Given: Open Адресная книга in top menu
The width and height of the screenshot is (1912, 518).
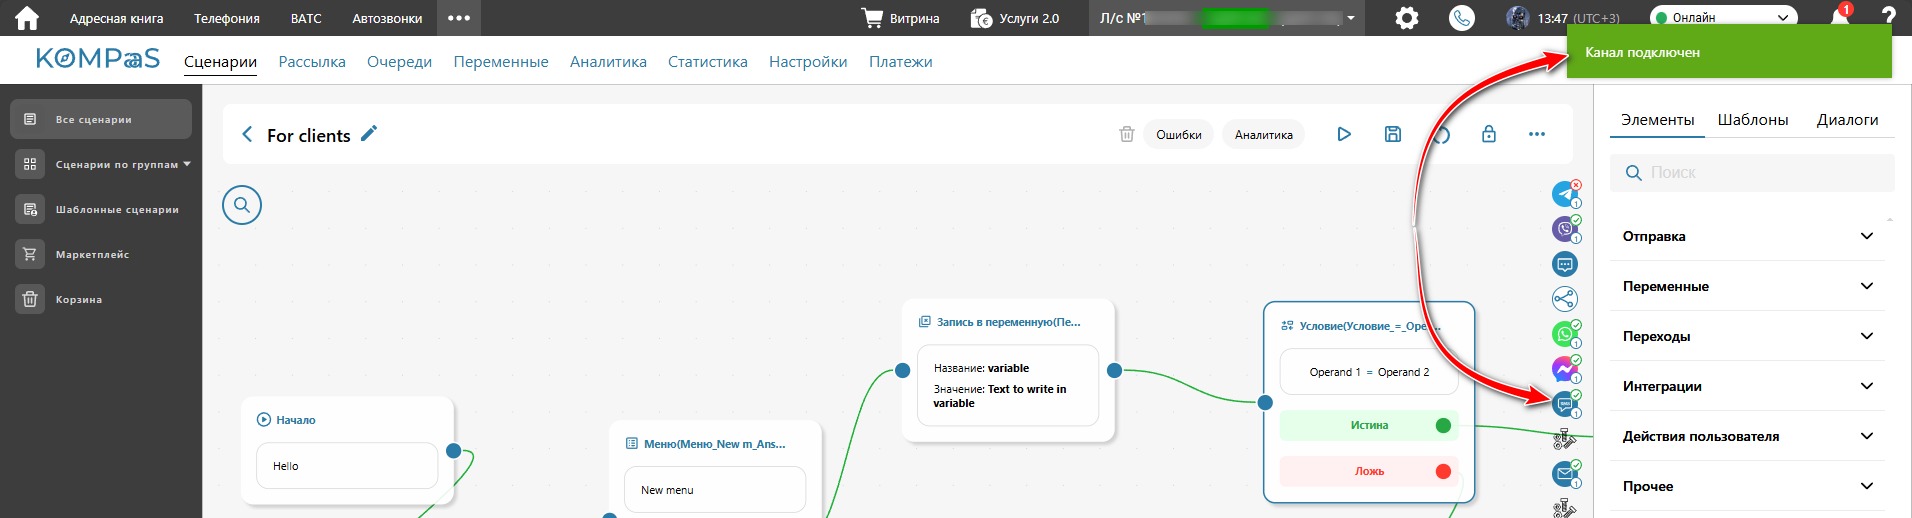Looking at the screenshot, I should pos(116,18).
